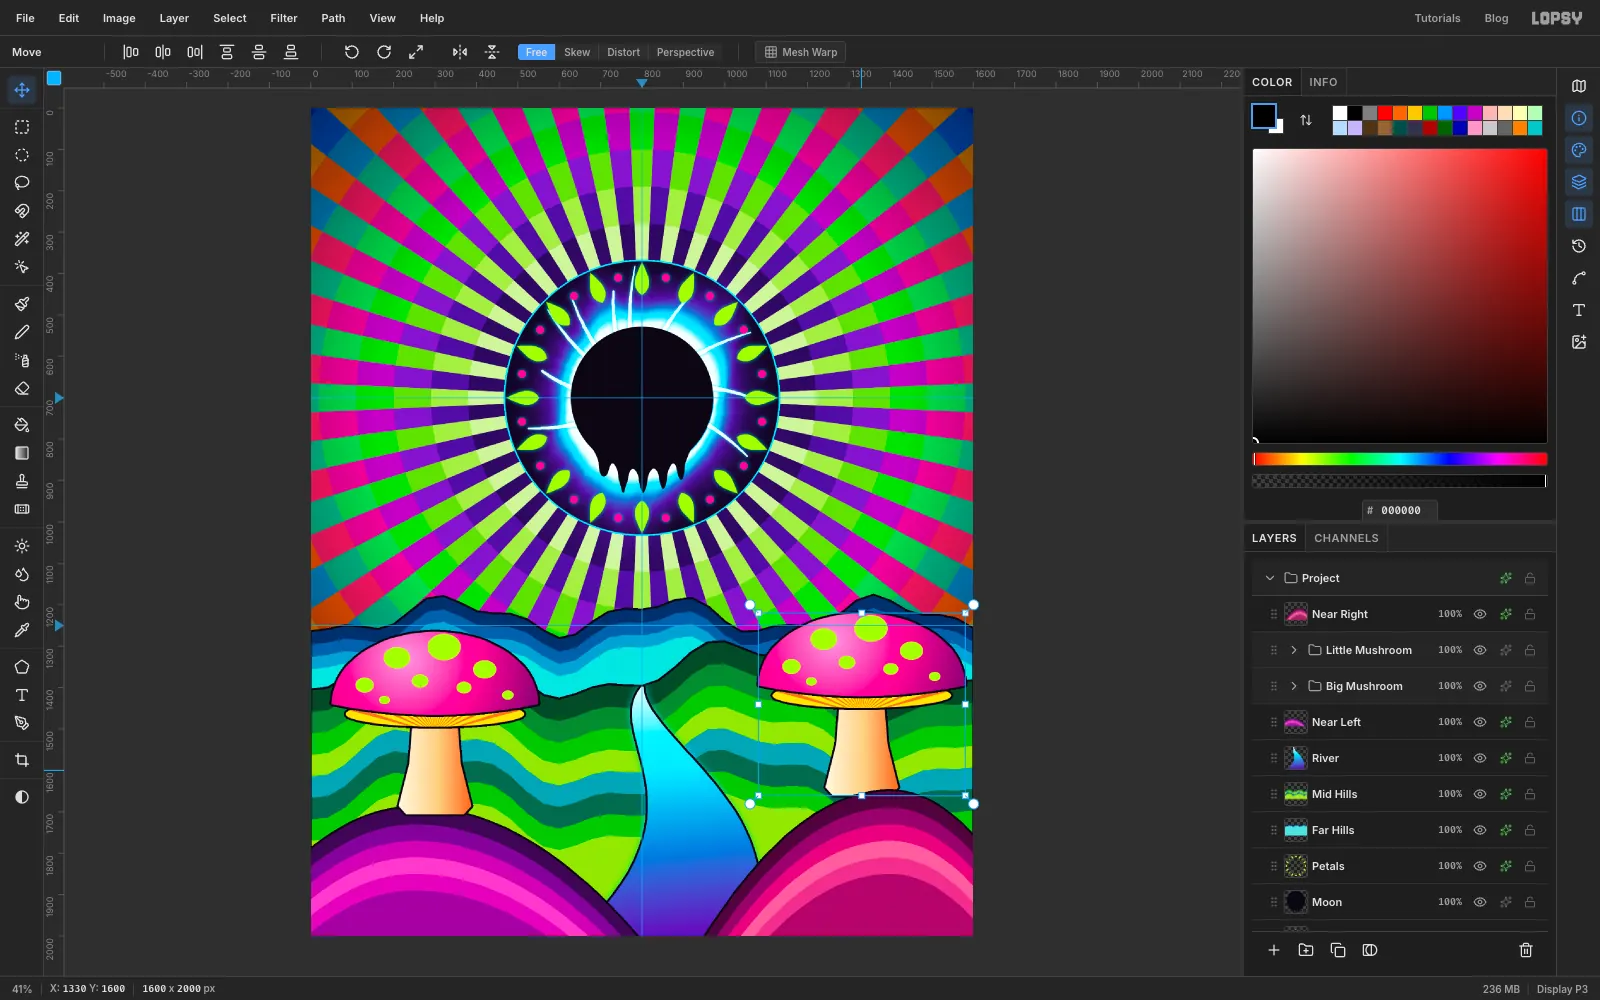1600x1000 pixels.
Task: Select the Far Hills layer thumbnail
Action: point(1296,830)
